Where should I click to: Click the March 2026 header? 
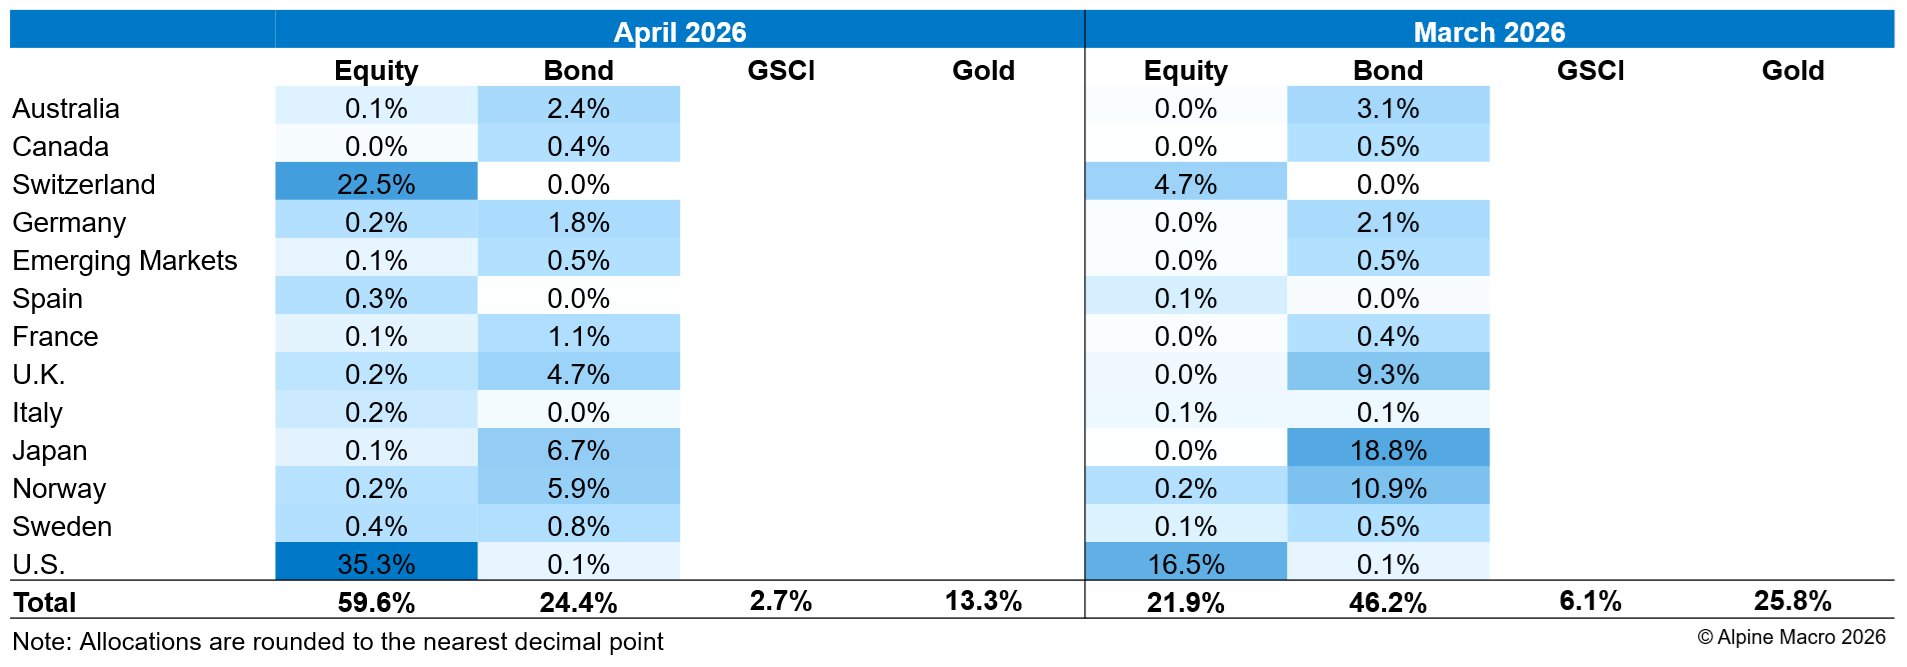(x=1489, y=32)
